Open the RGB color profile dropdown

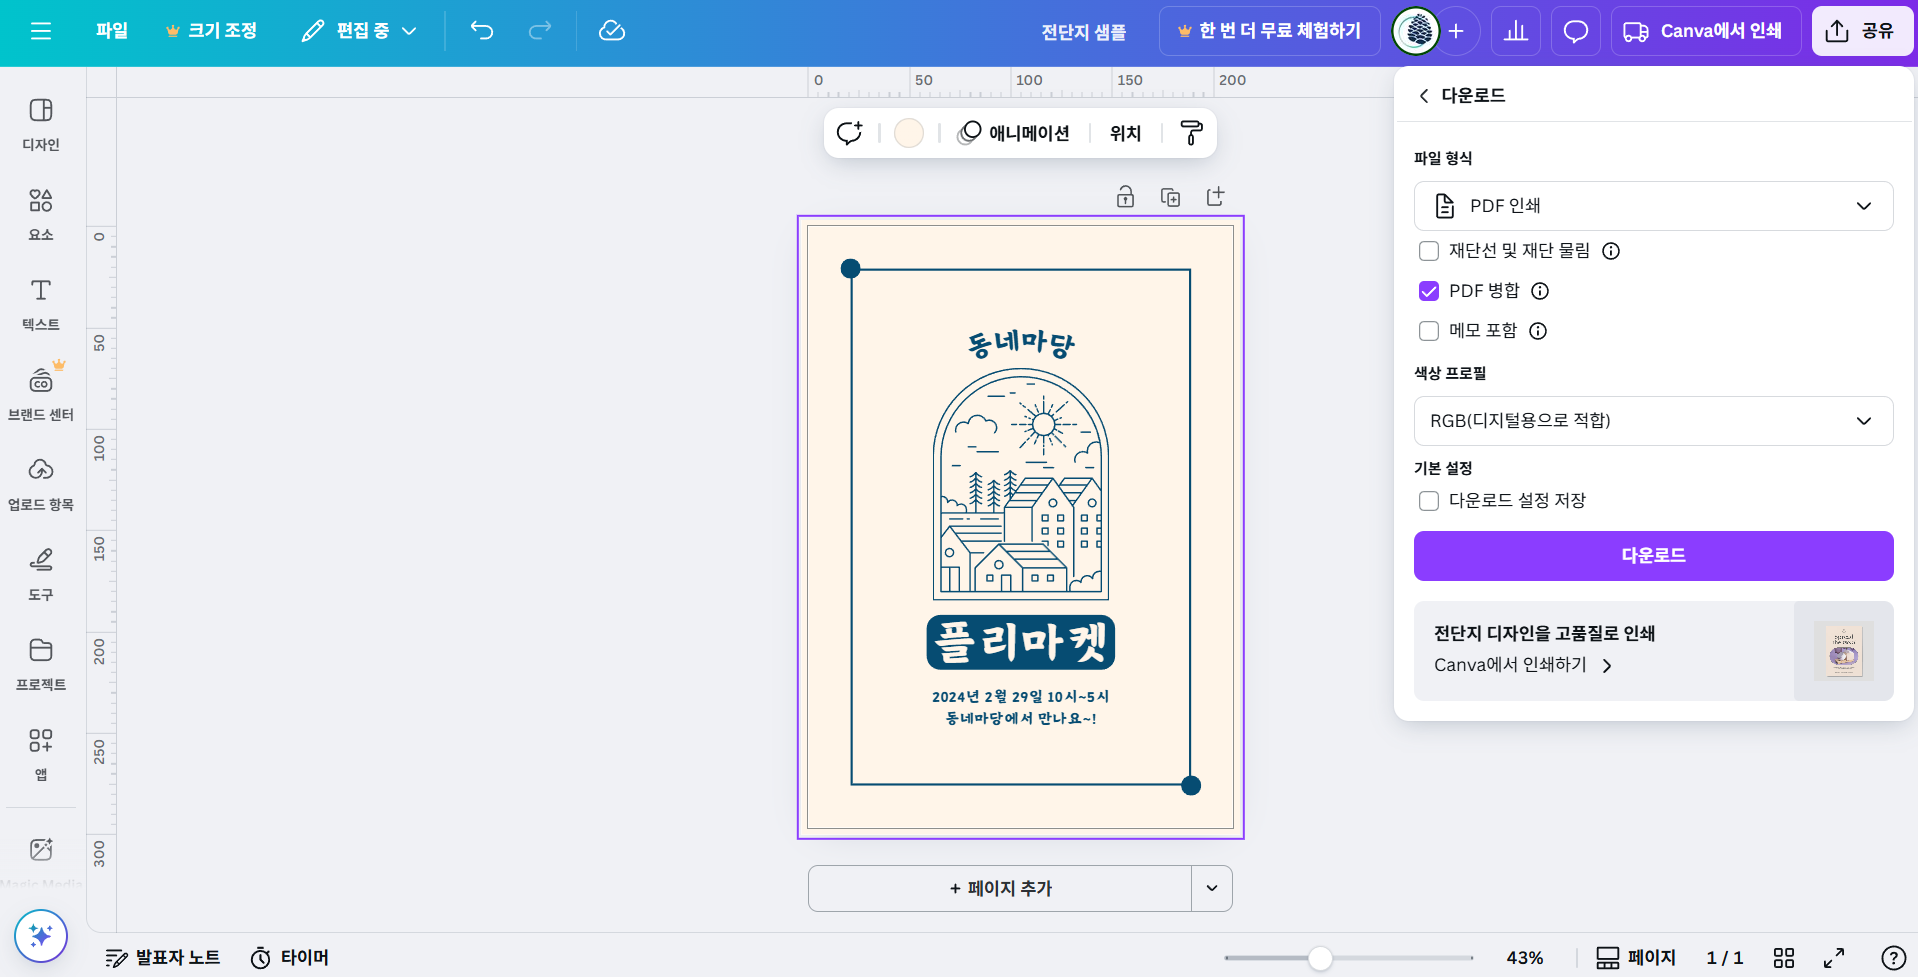1653,421
